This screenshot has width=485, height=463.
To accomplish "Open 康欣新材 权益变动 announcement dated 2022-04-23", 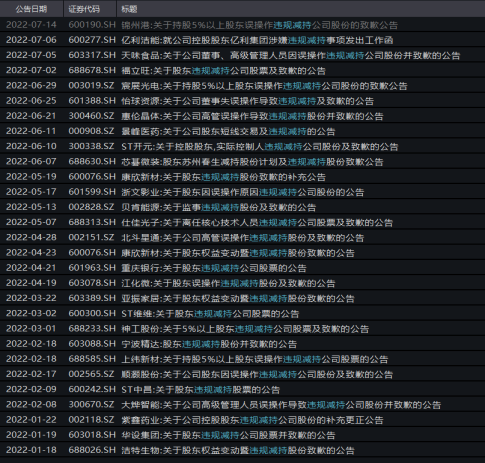I will [x=238, y=253].
